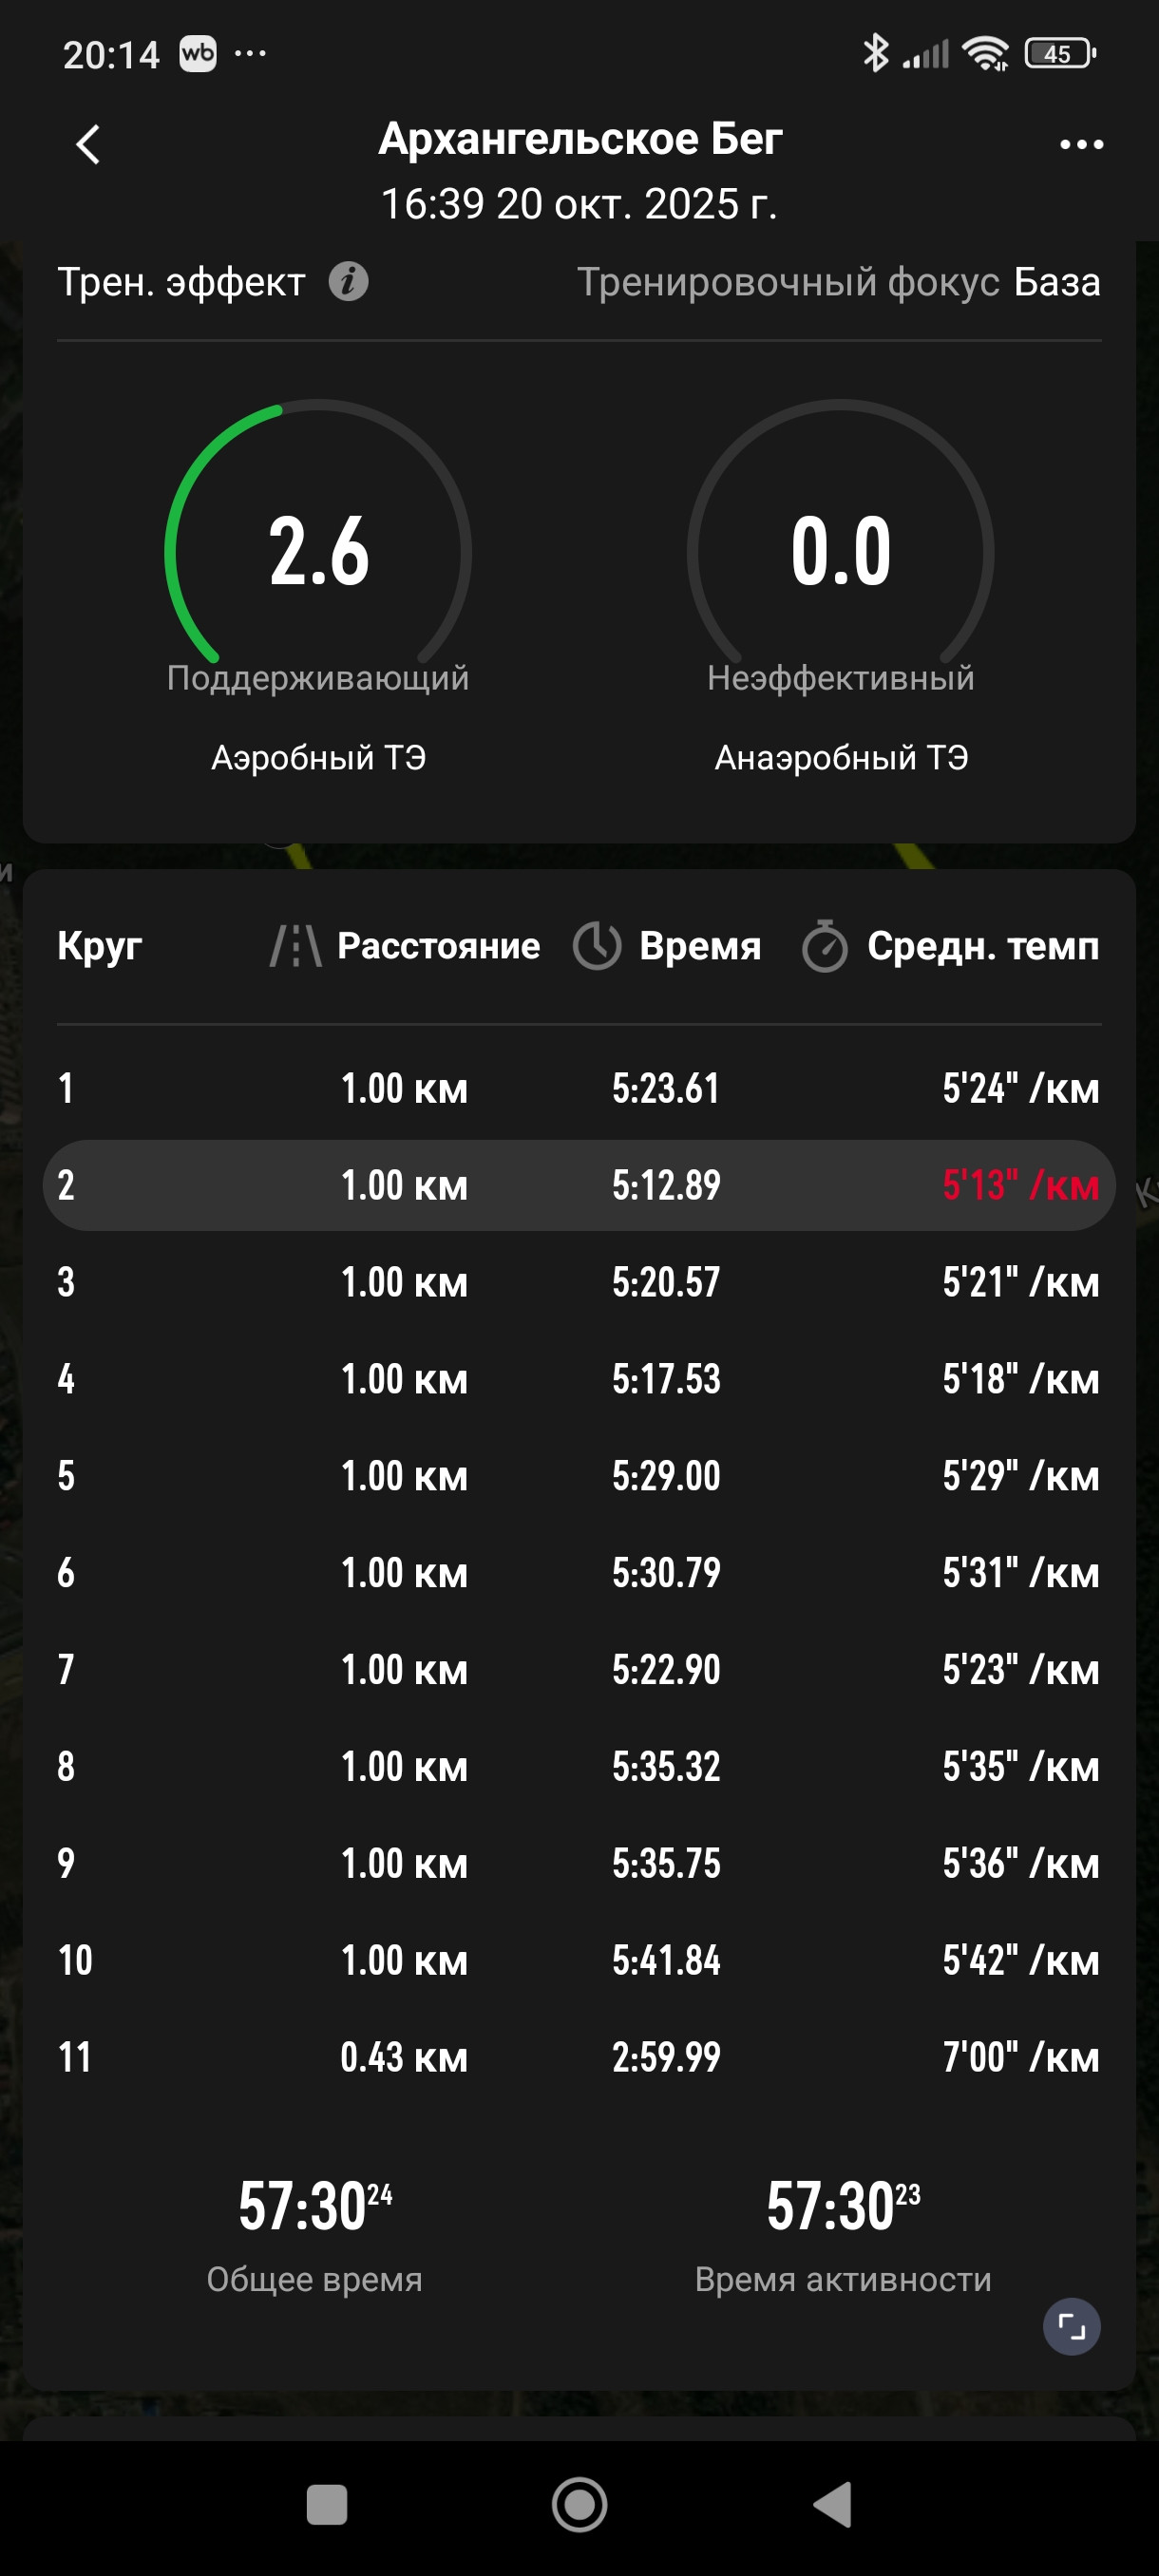The width and height of the screenshot is (1159, 2576).
Task: Tap the Тренировочный фокус База label
Action: tap(838, 282)
